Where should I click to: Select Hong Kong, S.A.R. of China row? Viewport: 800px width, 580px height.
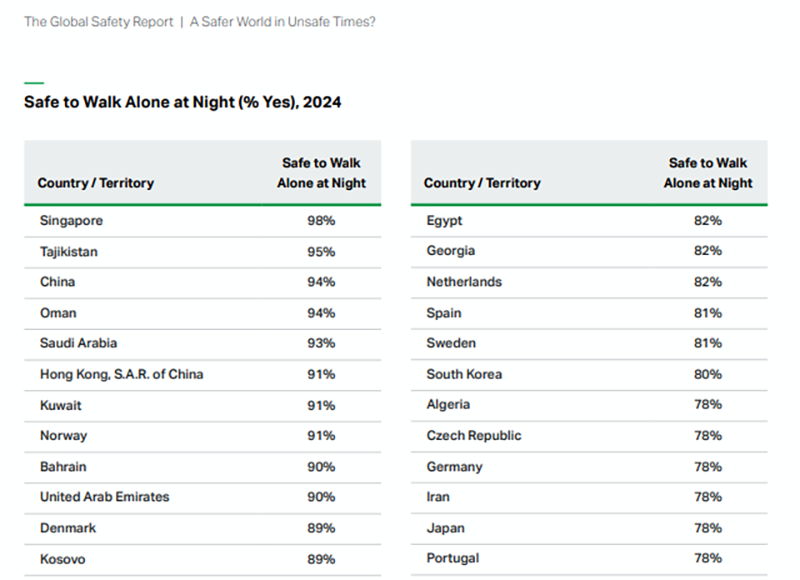121,374
